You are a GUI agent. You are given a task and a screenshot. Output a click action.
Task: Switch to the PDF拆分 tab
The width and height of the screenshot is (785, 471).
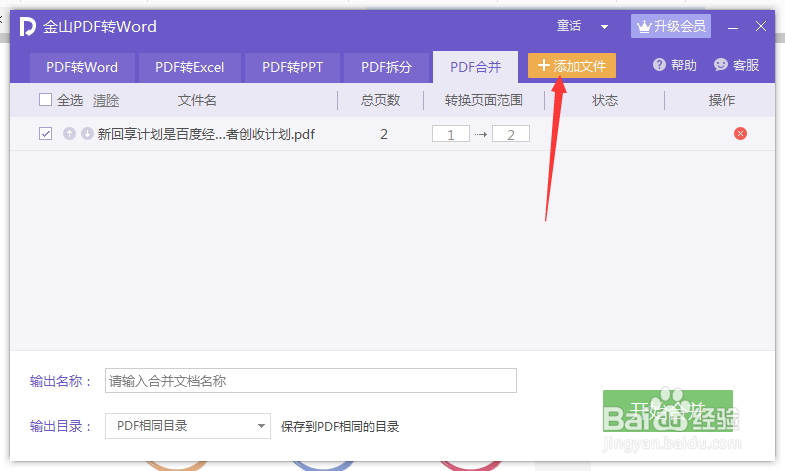(x=386, y=67)
